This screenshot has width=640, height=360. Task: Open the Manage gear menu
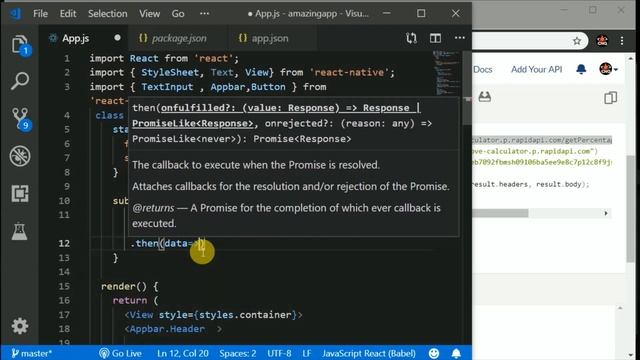point(20,326)
